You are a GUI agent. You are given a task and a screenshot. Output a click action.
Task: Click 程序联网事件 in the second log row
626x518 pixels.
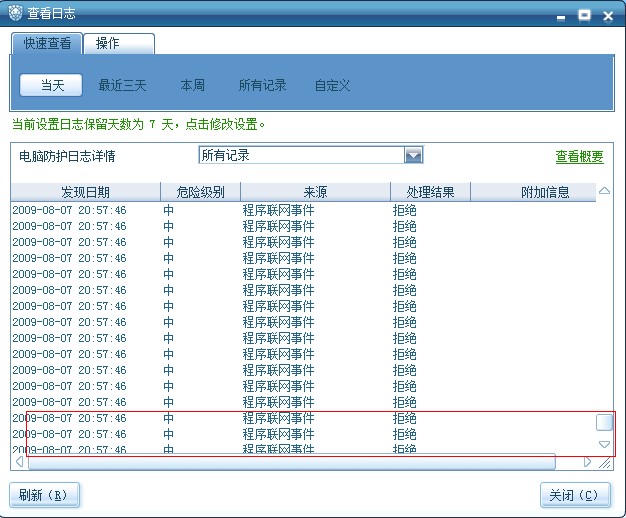(x=278, y=226)
